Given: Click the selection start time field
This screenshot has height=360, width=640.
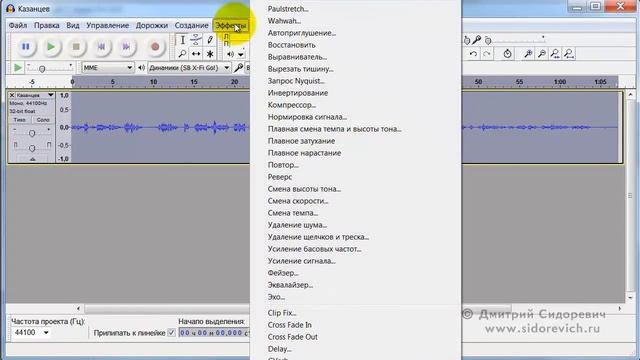Looking at the screenshot, I should pos(214,333).
